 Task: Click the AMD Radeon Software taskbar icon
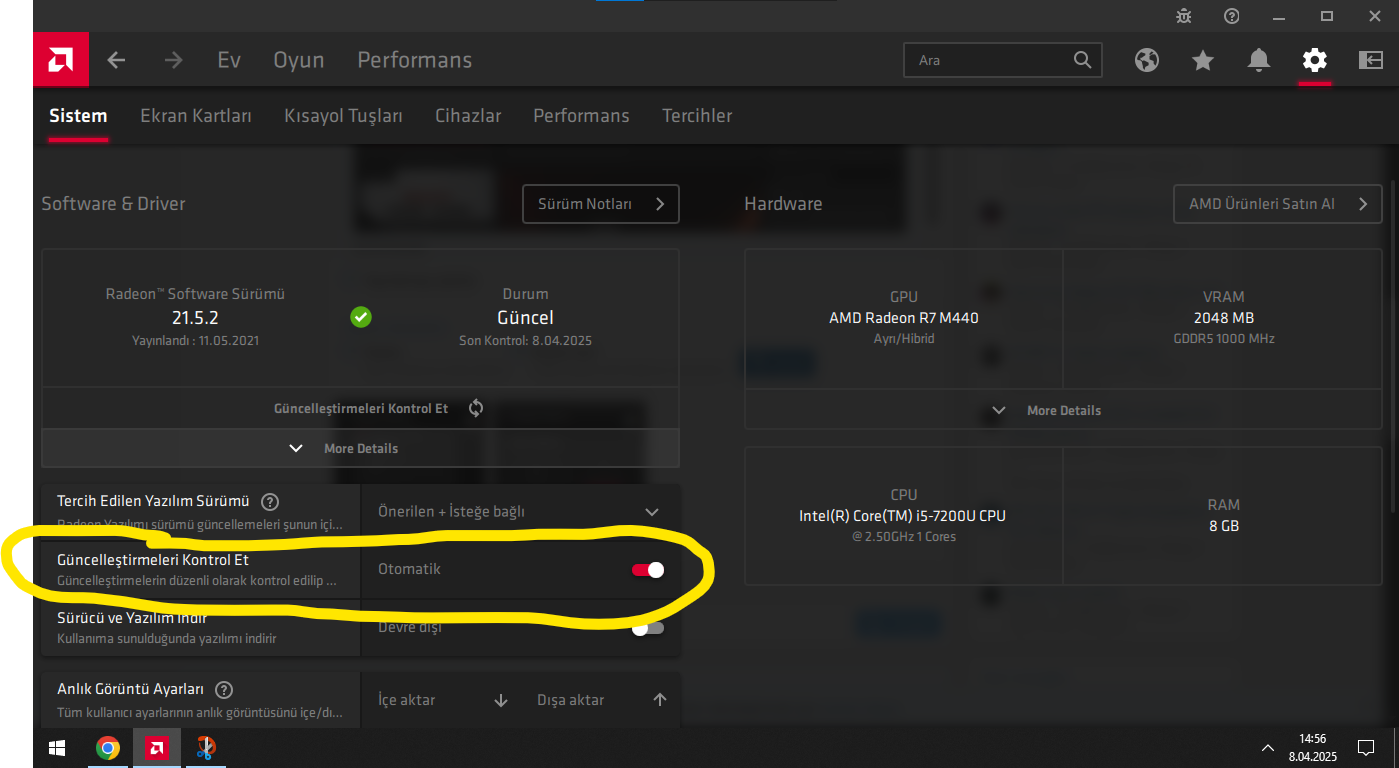(x=156, y=748)
